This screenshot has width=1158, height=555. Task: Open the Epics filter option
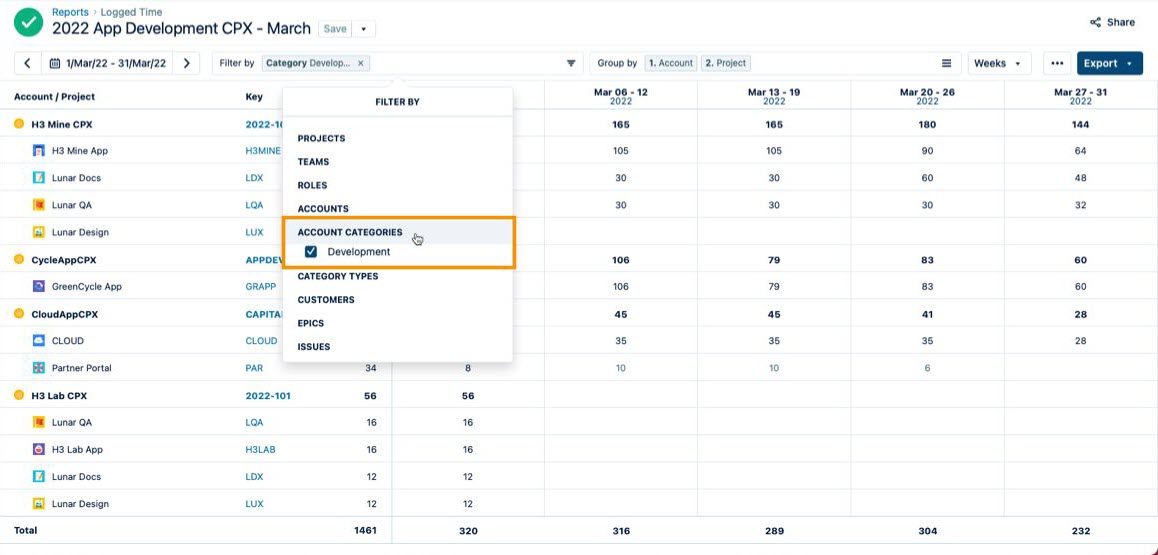[313, 323]
